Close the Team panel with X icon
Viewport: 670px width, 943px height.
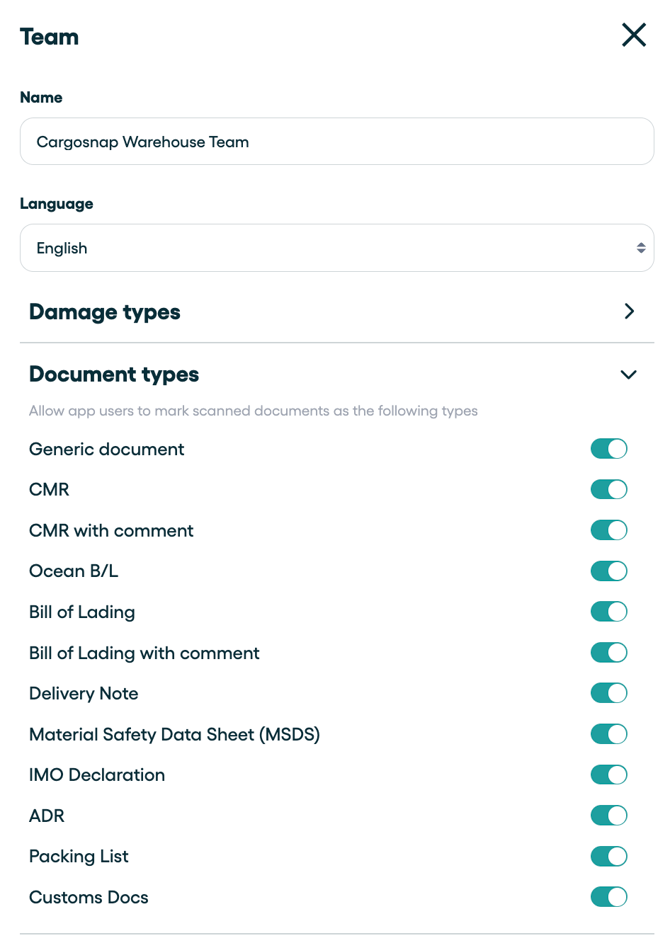(x=633, y=35)
